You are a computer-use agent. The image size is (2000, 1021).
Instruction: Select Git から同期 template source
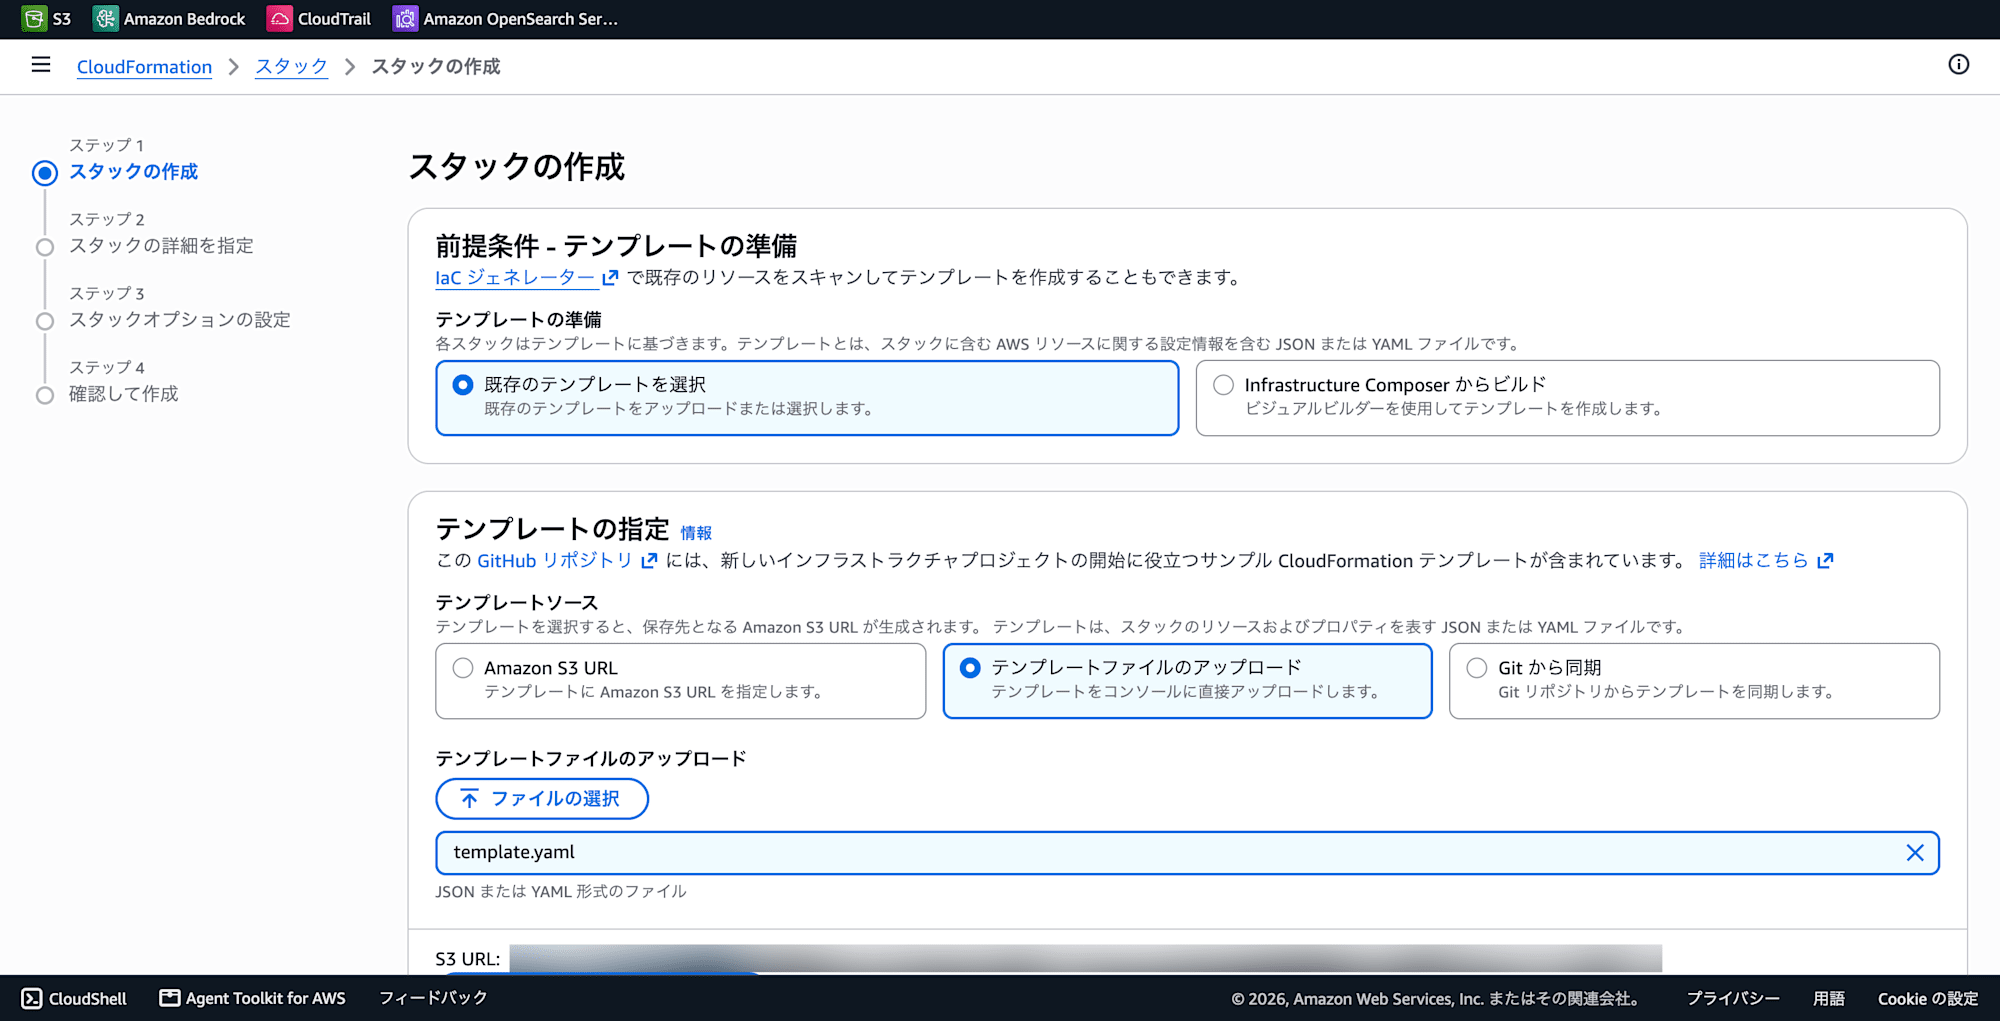1477,668
